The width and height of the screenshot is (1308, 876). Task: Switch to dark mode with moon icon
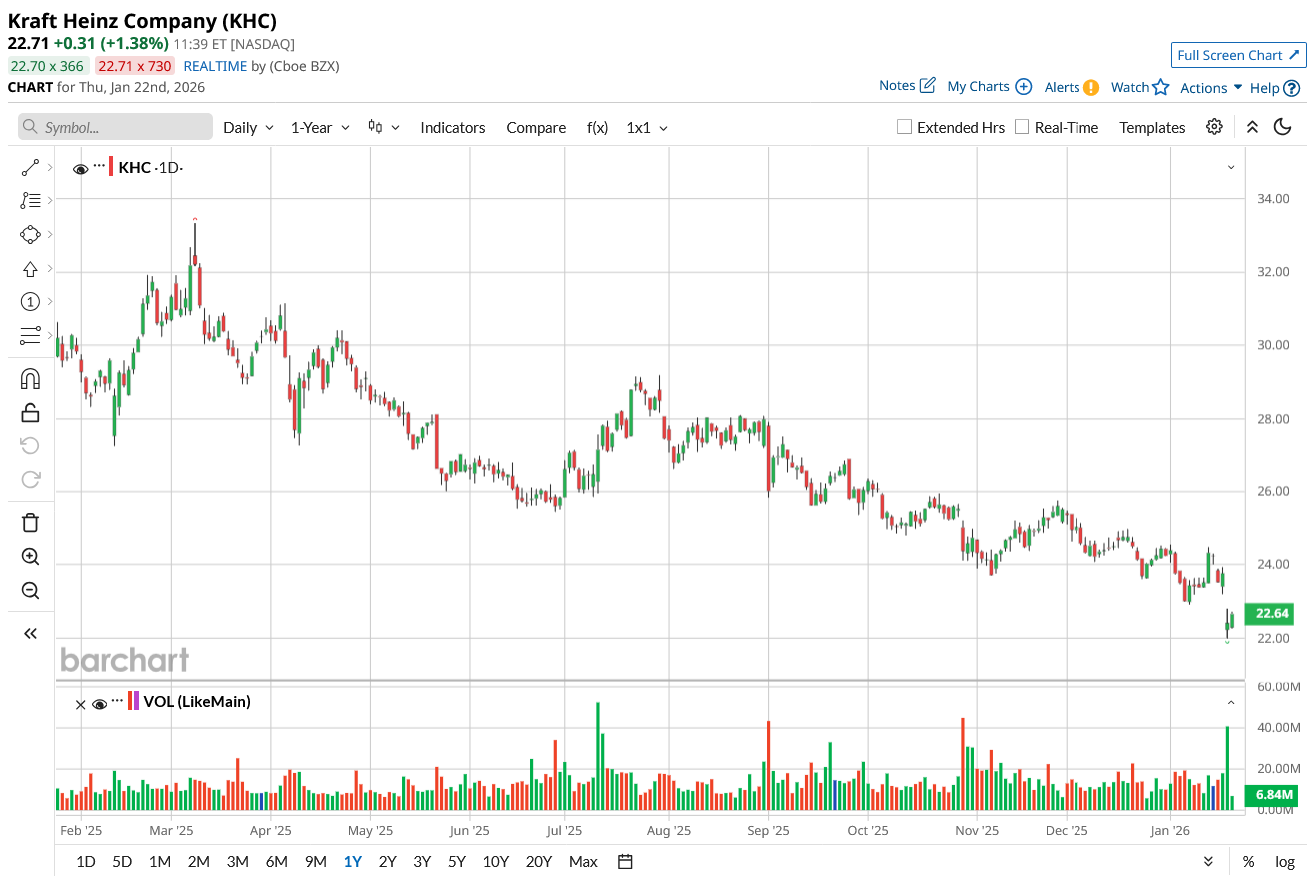tap(1282, 127)
